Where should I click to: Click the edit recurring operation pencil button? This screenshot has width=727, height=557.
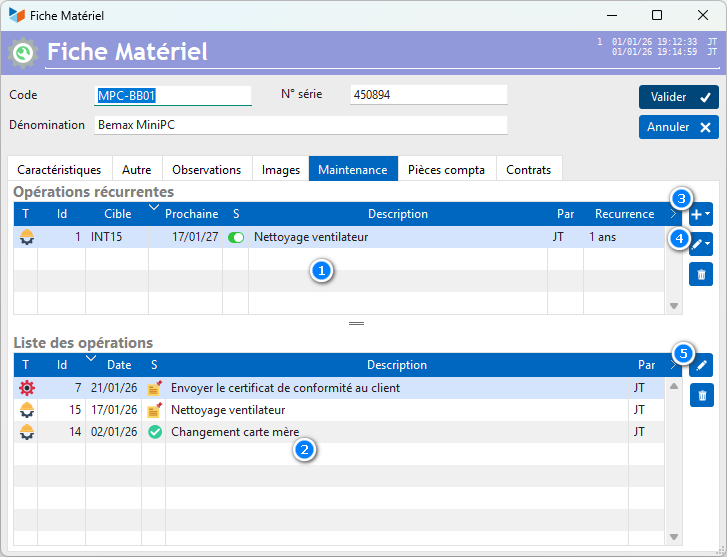[701, 243]
